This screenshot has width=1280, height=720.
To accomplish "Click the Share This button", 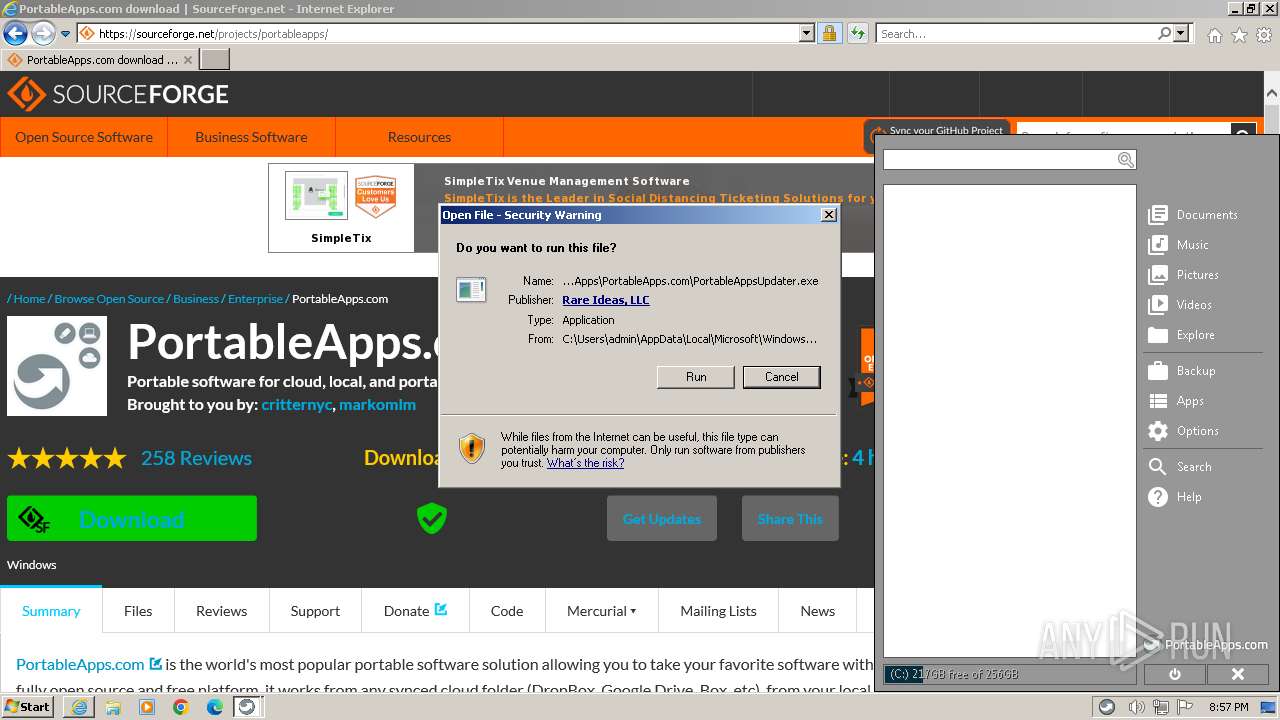I will 790,518.
